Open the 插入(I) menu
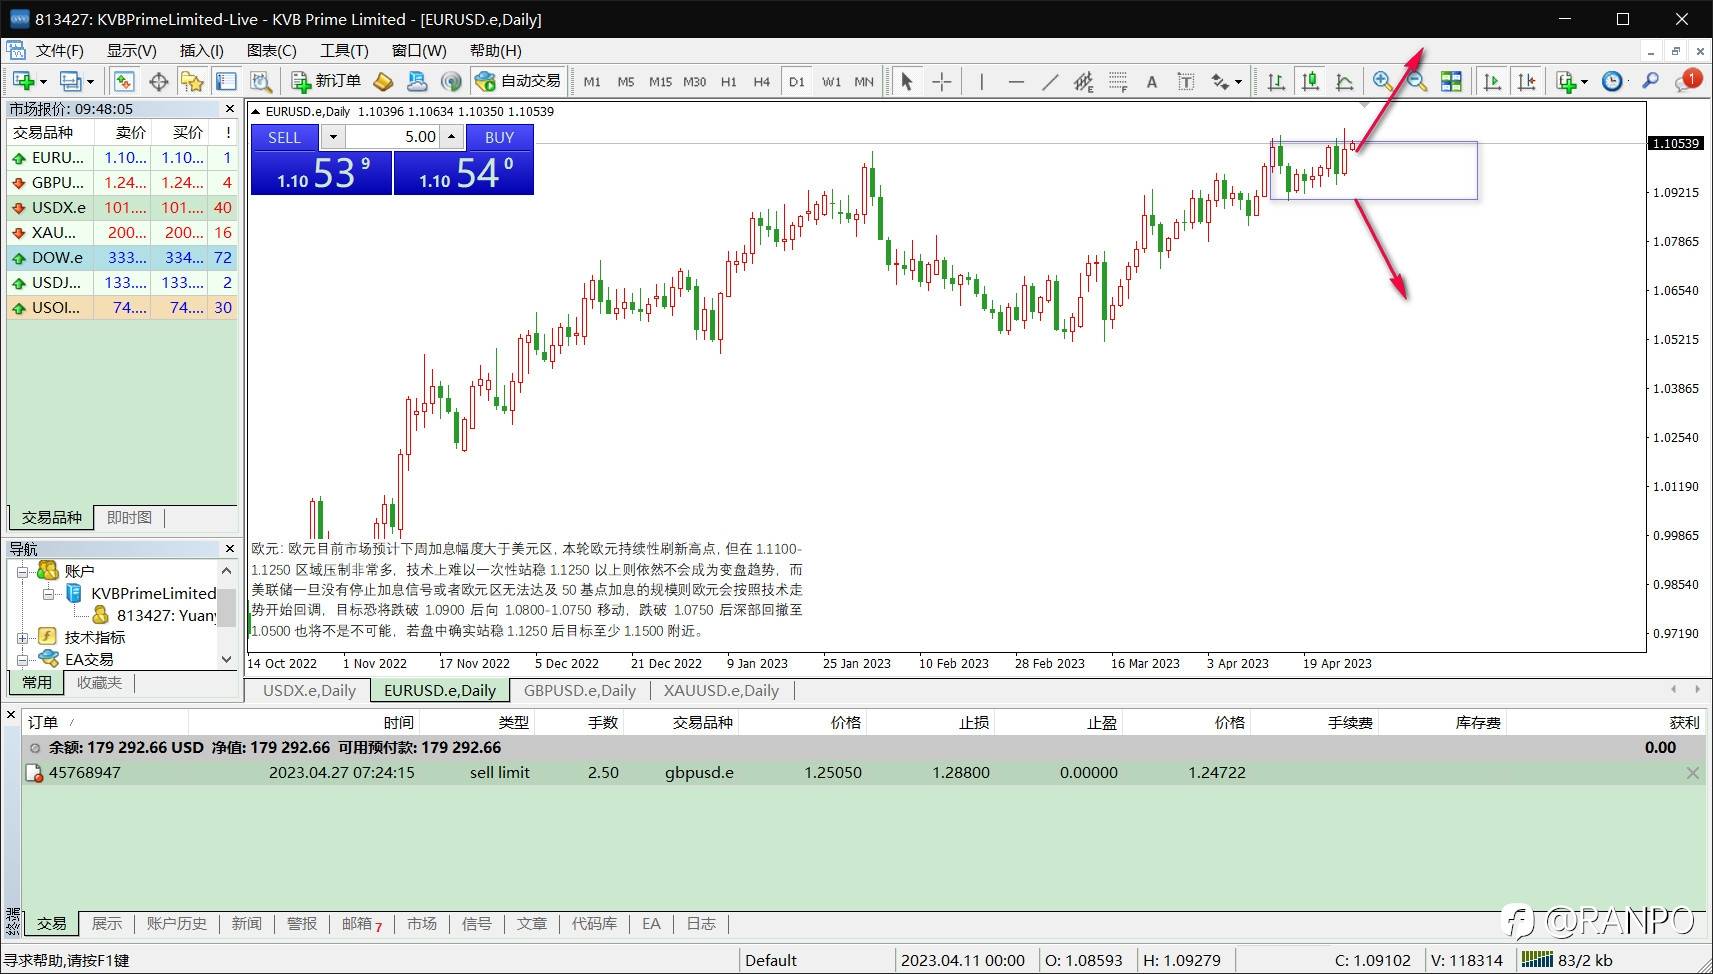The image size is (1713, 974). [x=201, y=50]
